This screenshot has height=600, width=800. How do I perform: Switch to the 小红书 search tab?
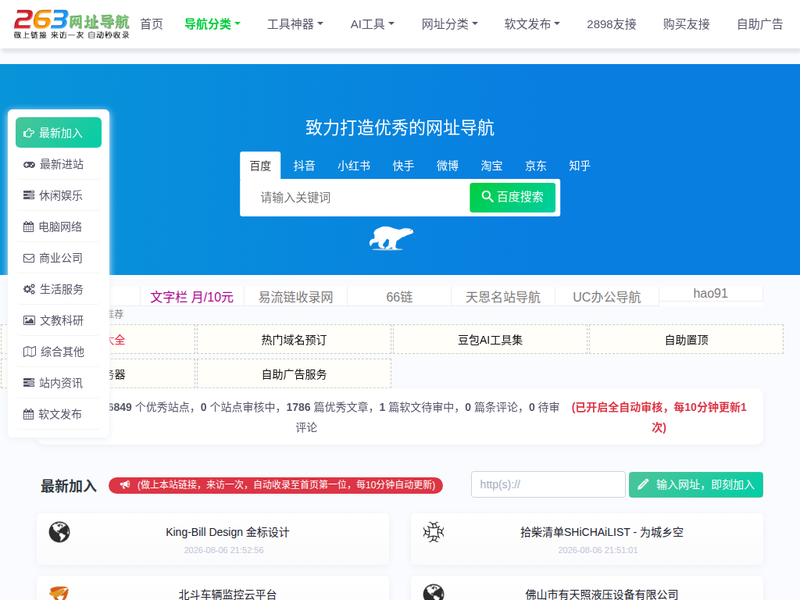354,166
